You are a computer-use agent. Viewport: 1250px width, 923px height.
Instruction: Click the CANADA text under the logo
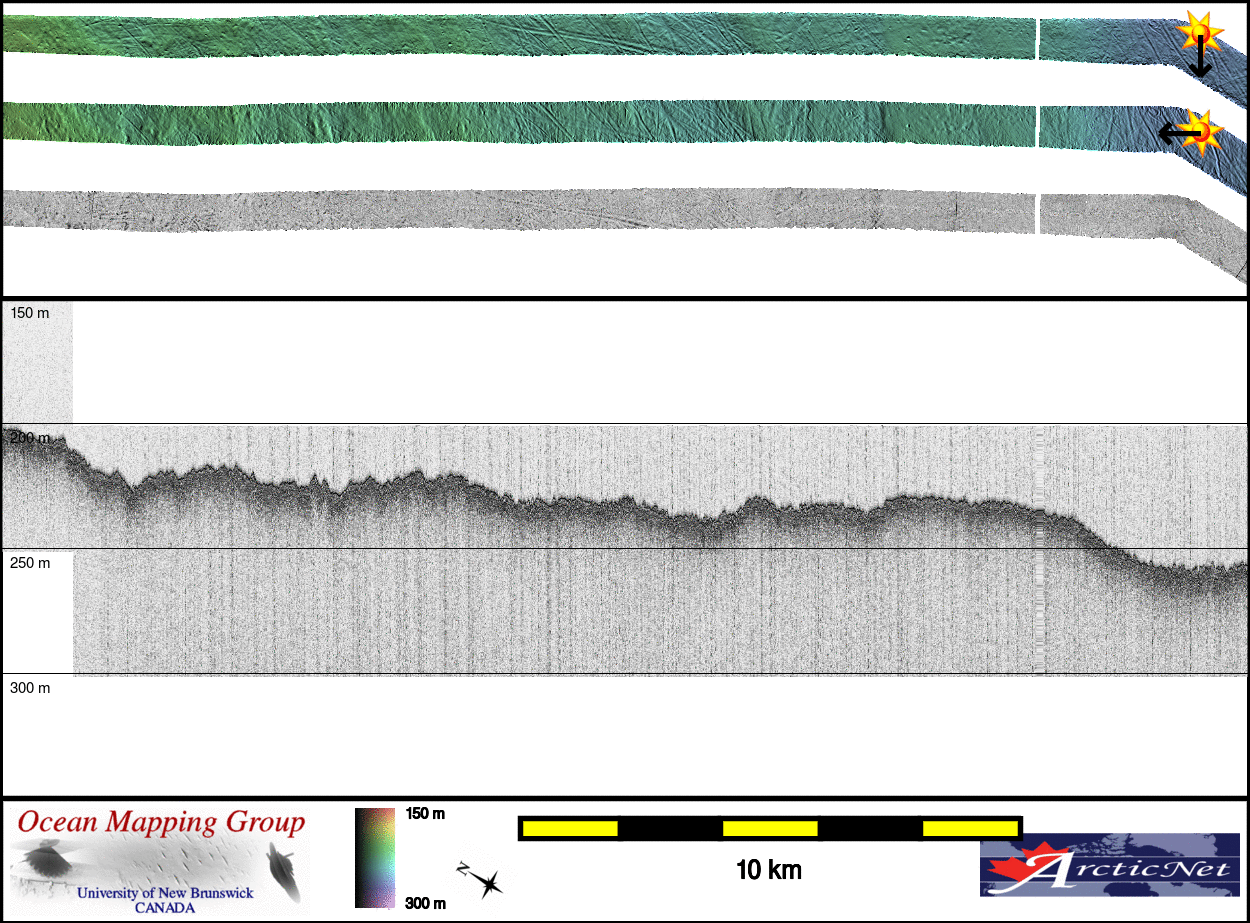(165, 908)
